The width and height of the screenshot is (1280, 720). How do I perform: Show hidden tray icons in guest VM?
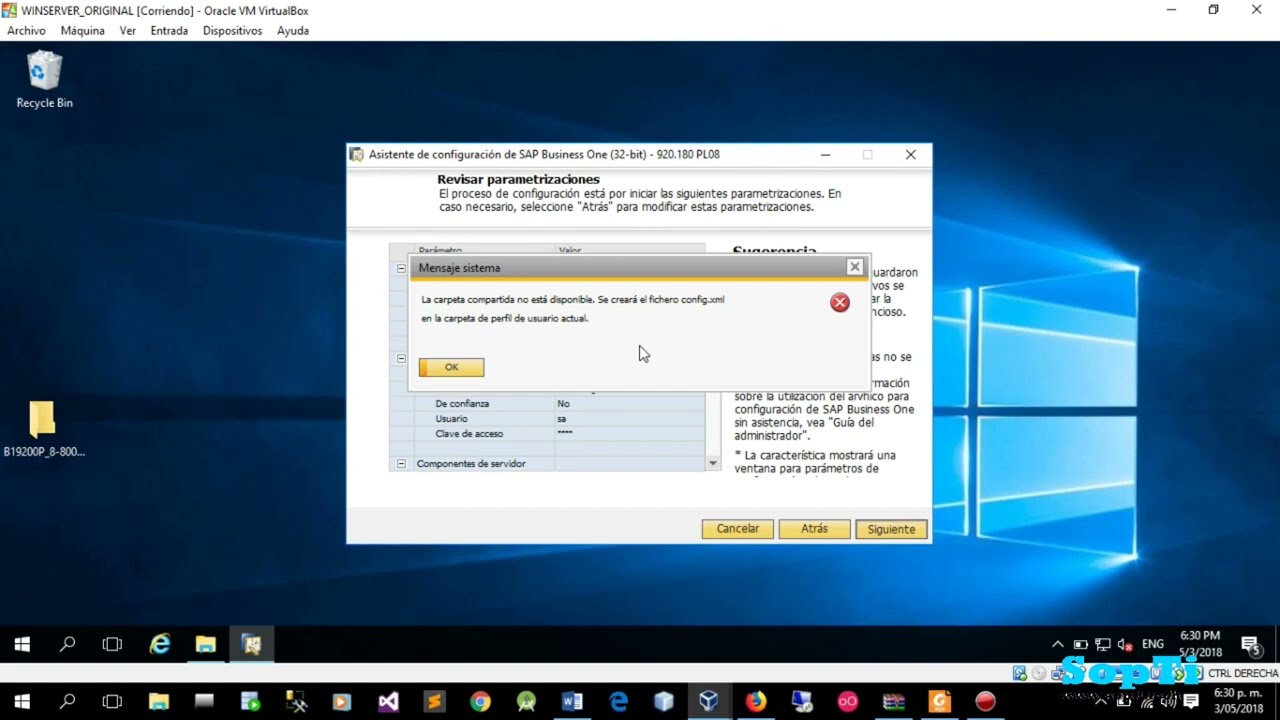click(1058, 645)
